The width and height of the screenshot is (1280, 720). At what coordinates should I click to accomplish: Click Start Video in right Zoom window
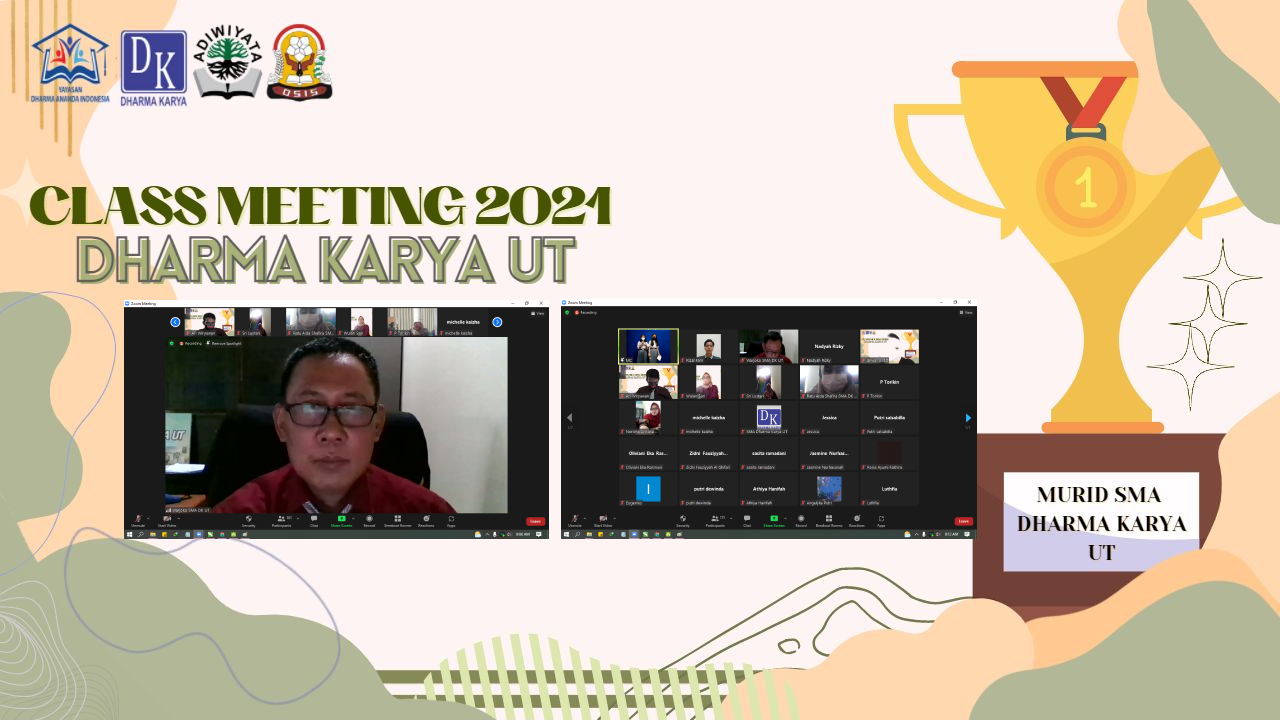[603, 520]
